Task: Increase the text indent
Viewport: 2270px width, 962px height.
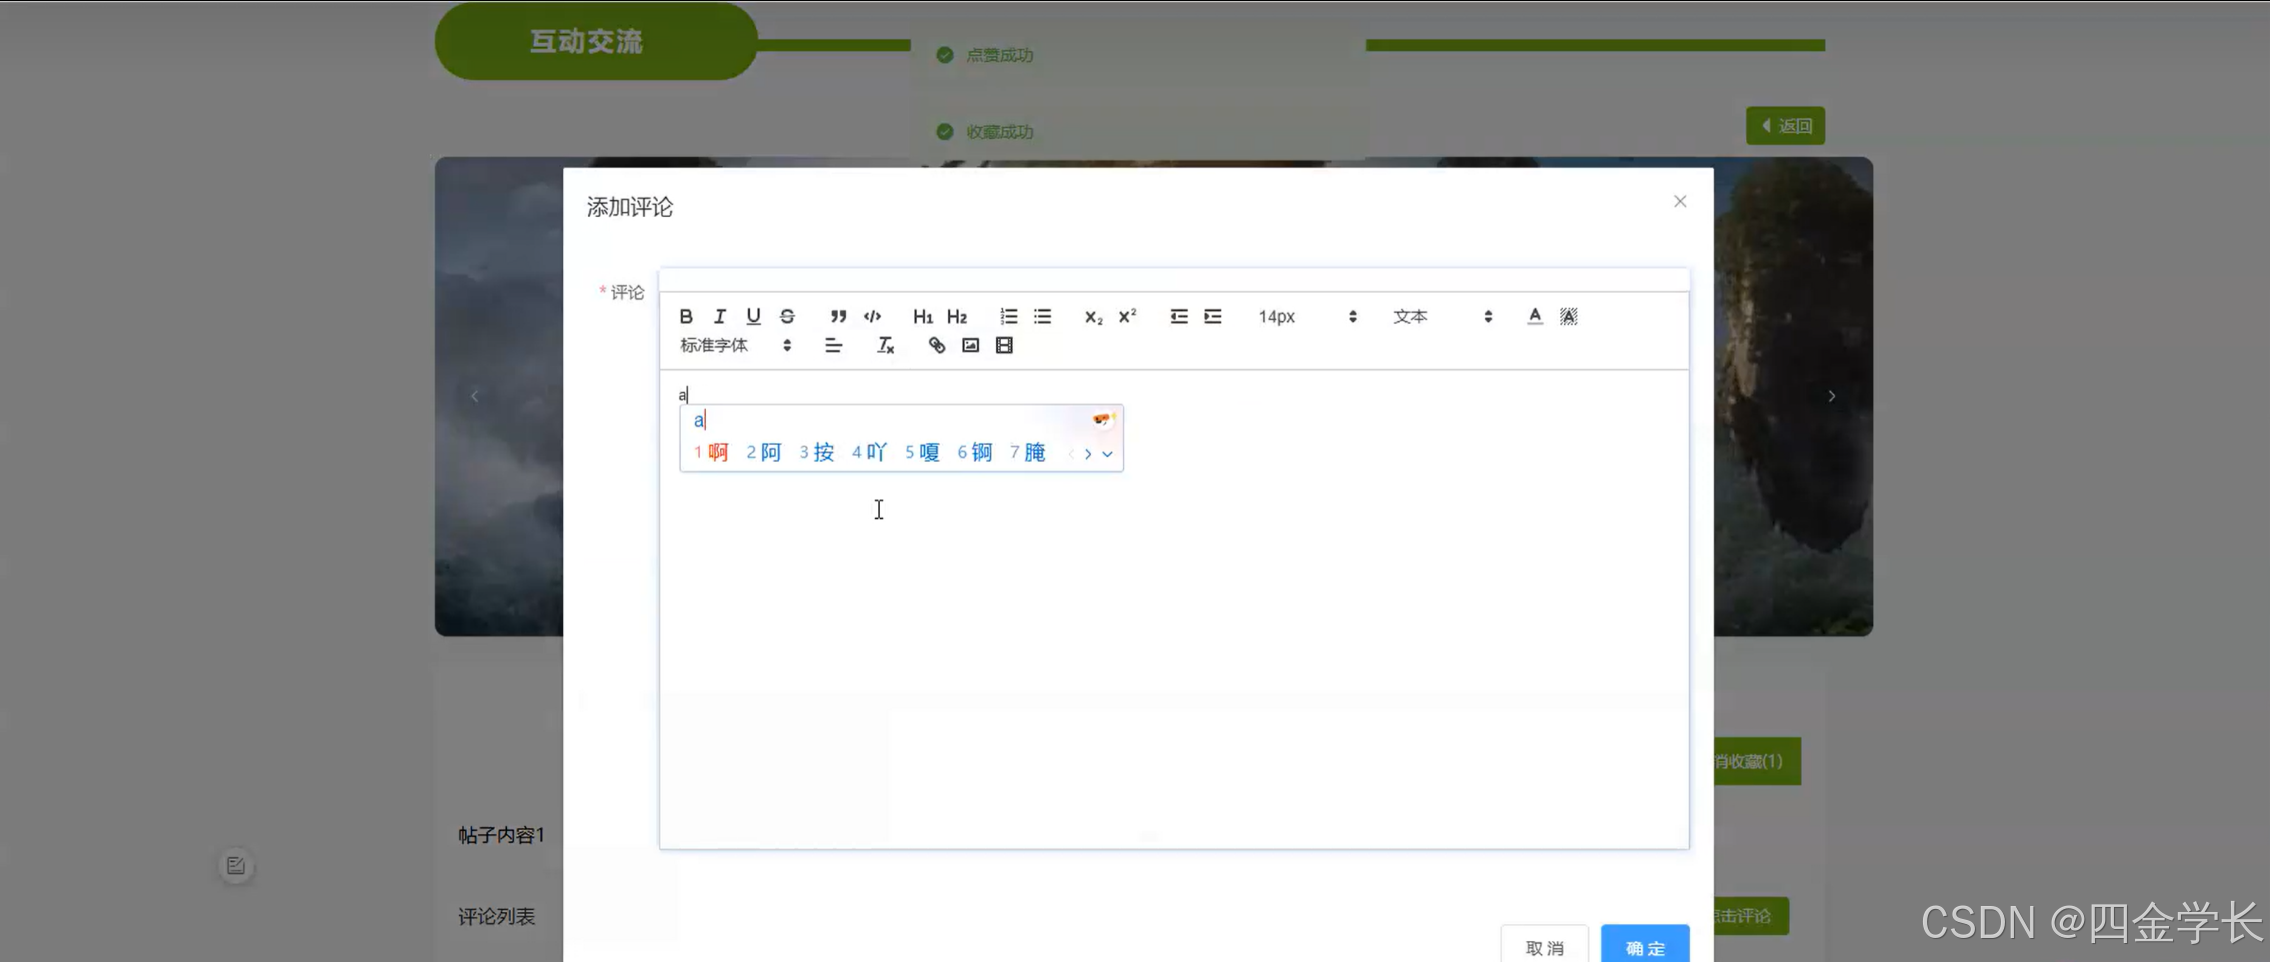Action: (x=1213, y=316)
